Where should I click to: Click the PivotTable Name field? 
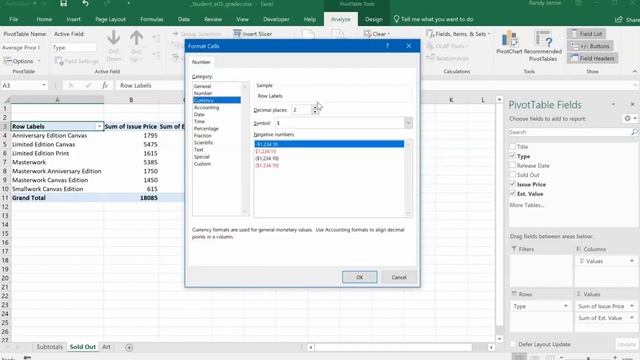point(21,48)
